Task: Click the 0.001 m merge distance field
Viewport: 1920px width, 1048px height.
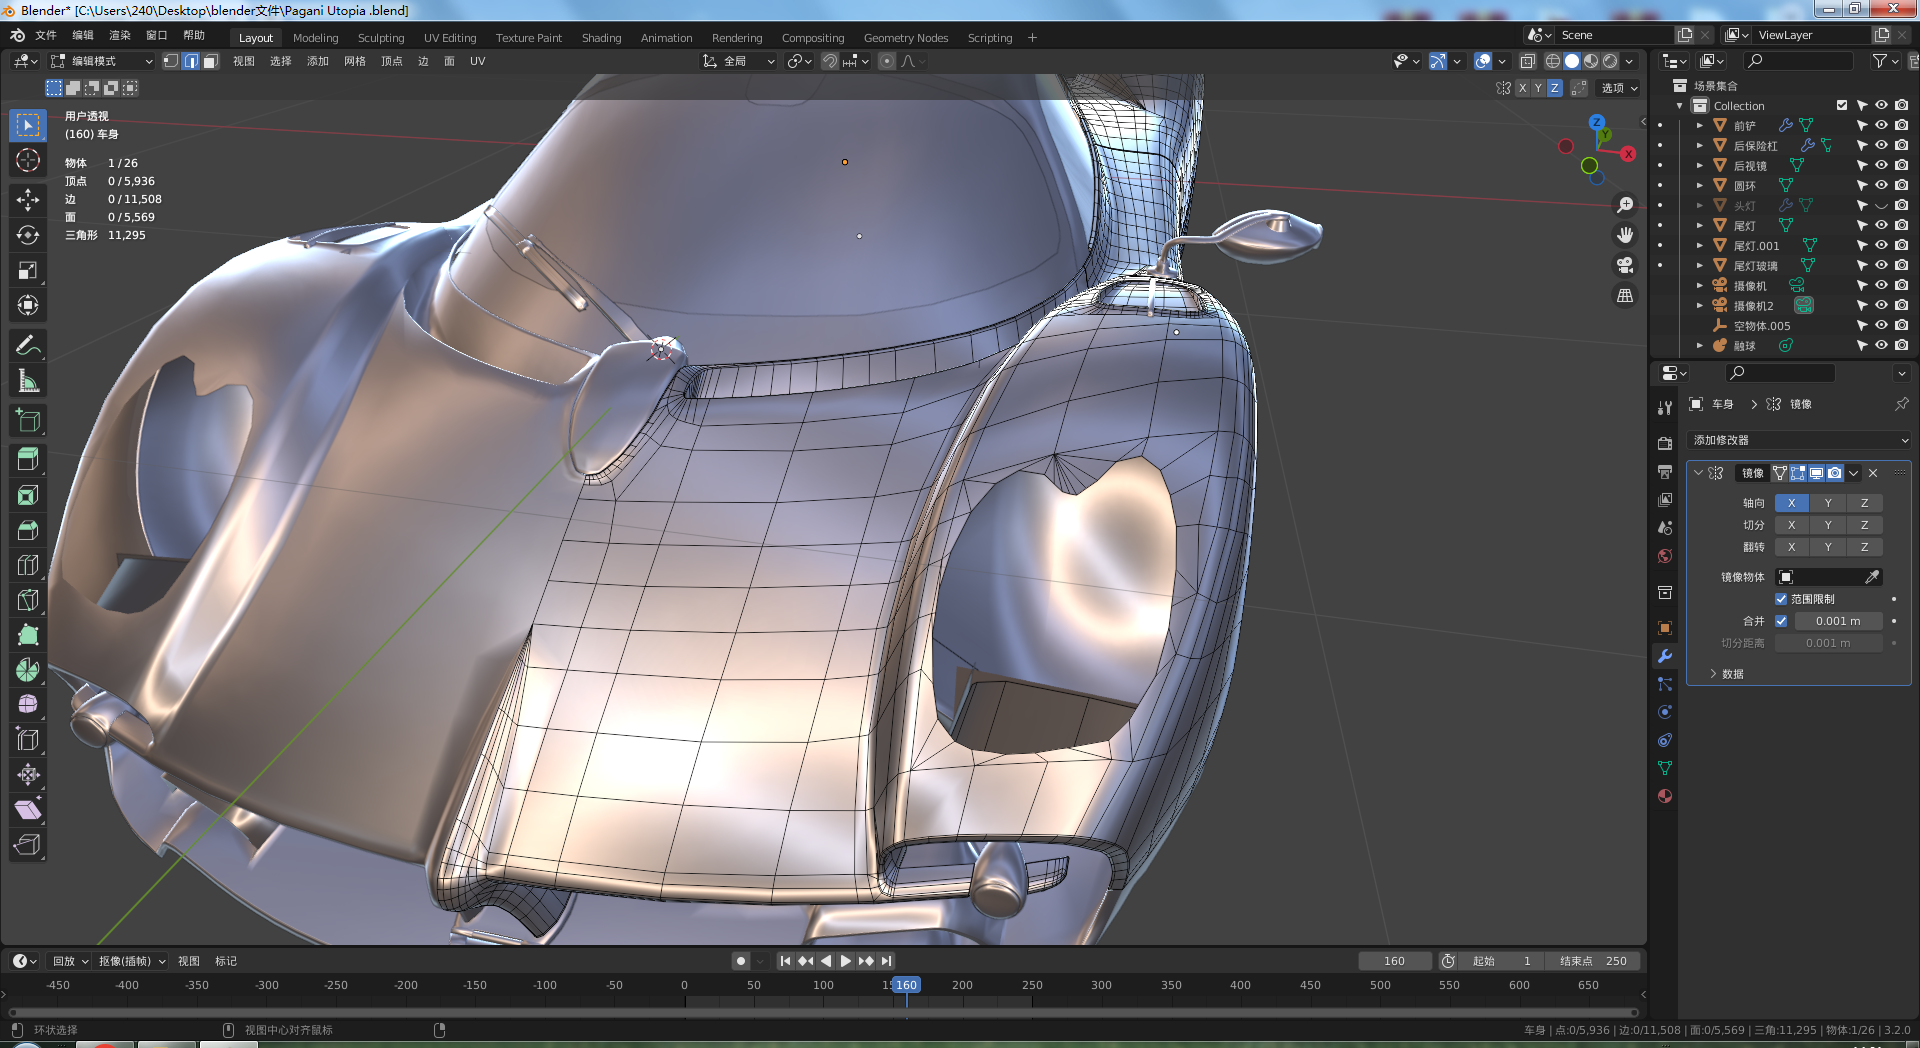Action: click(x=1837, y=621)
